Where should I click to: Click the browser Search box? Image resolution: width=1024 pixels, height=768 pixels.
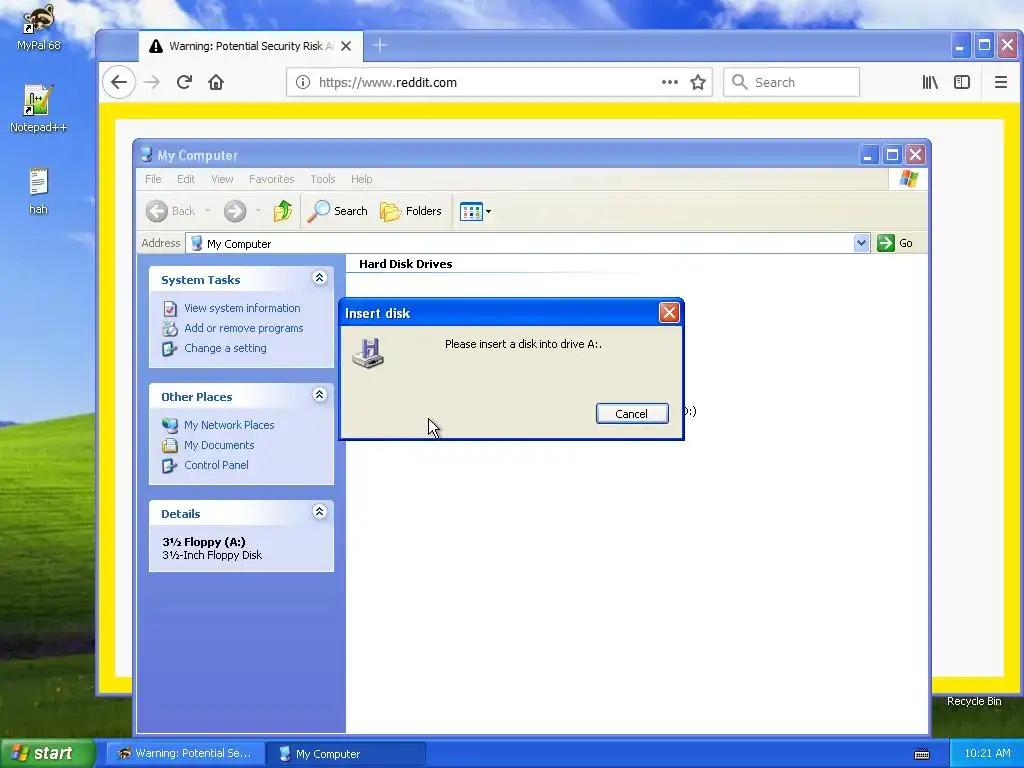pos(791,82)
